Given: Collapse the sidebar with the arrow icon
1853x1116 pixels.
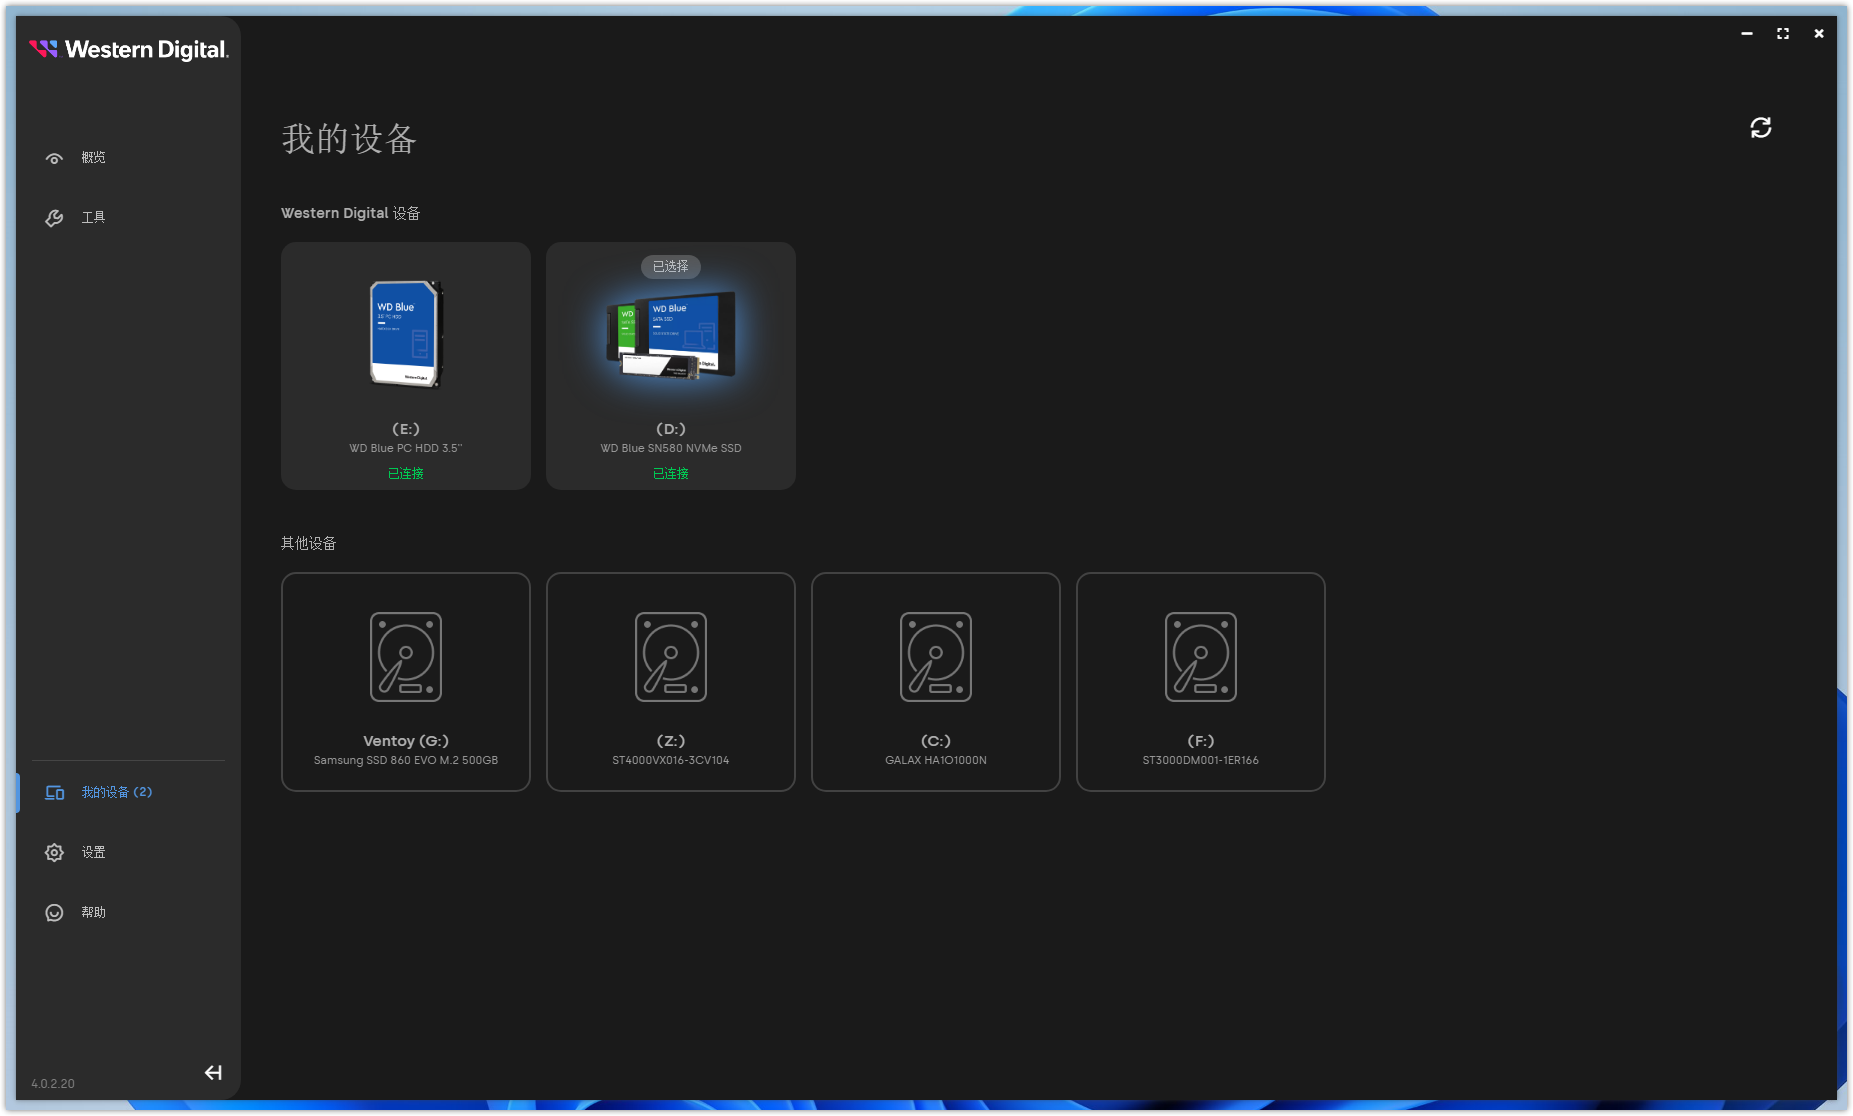Looking at the screenshot, I should pos(213,1073).
